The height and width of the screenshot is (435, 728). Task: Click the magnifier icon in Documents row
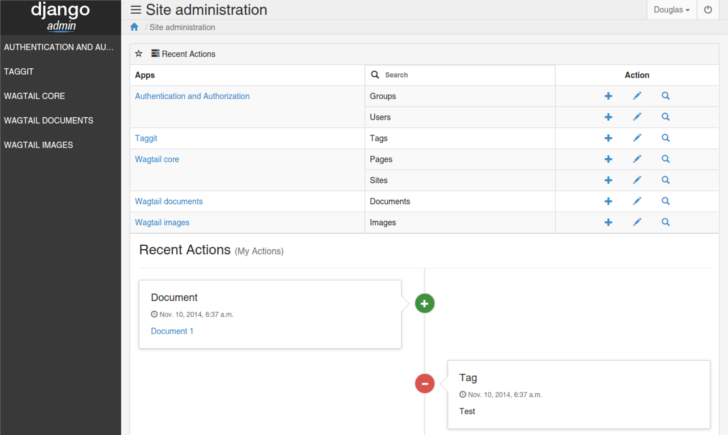click(x=665, y=201)
